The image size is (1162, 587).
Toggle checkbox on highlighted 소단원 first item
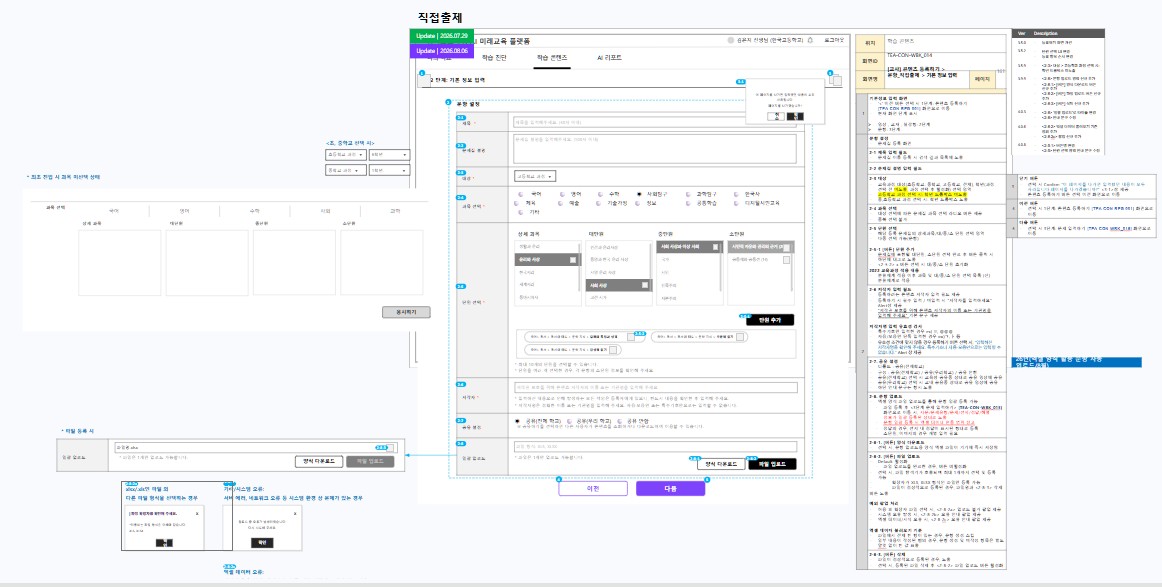pos(786,247)
